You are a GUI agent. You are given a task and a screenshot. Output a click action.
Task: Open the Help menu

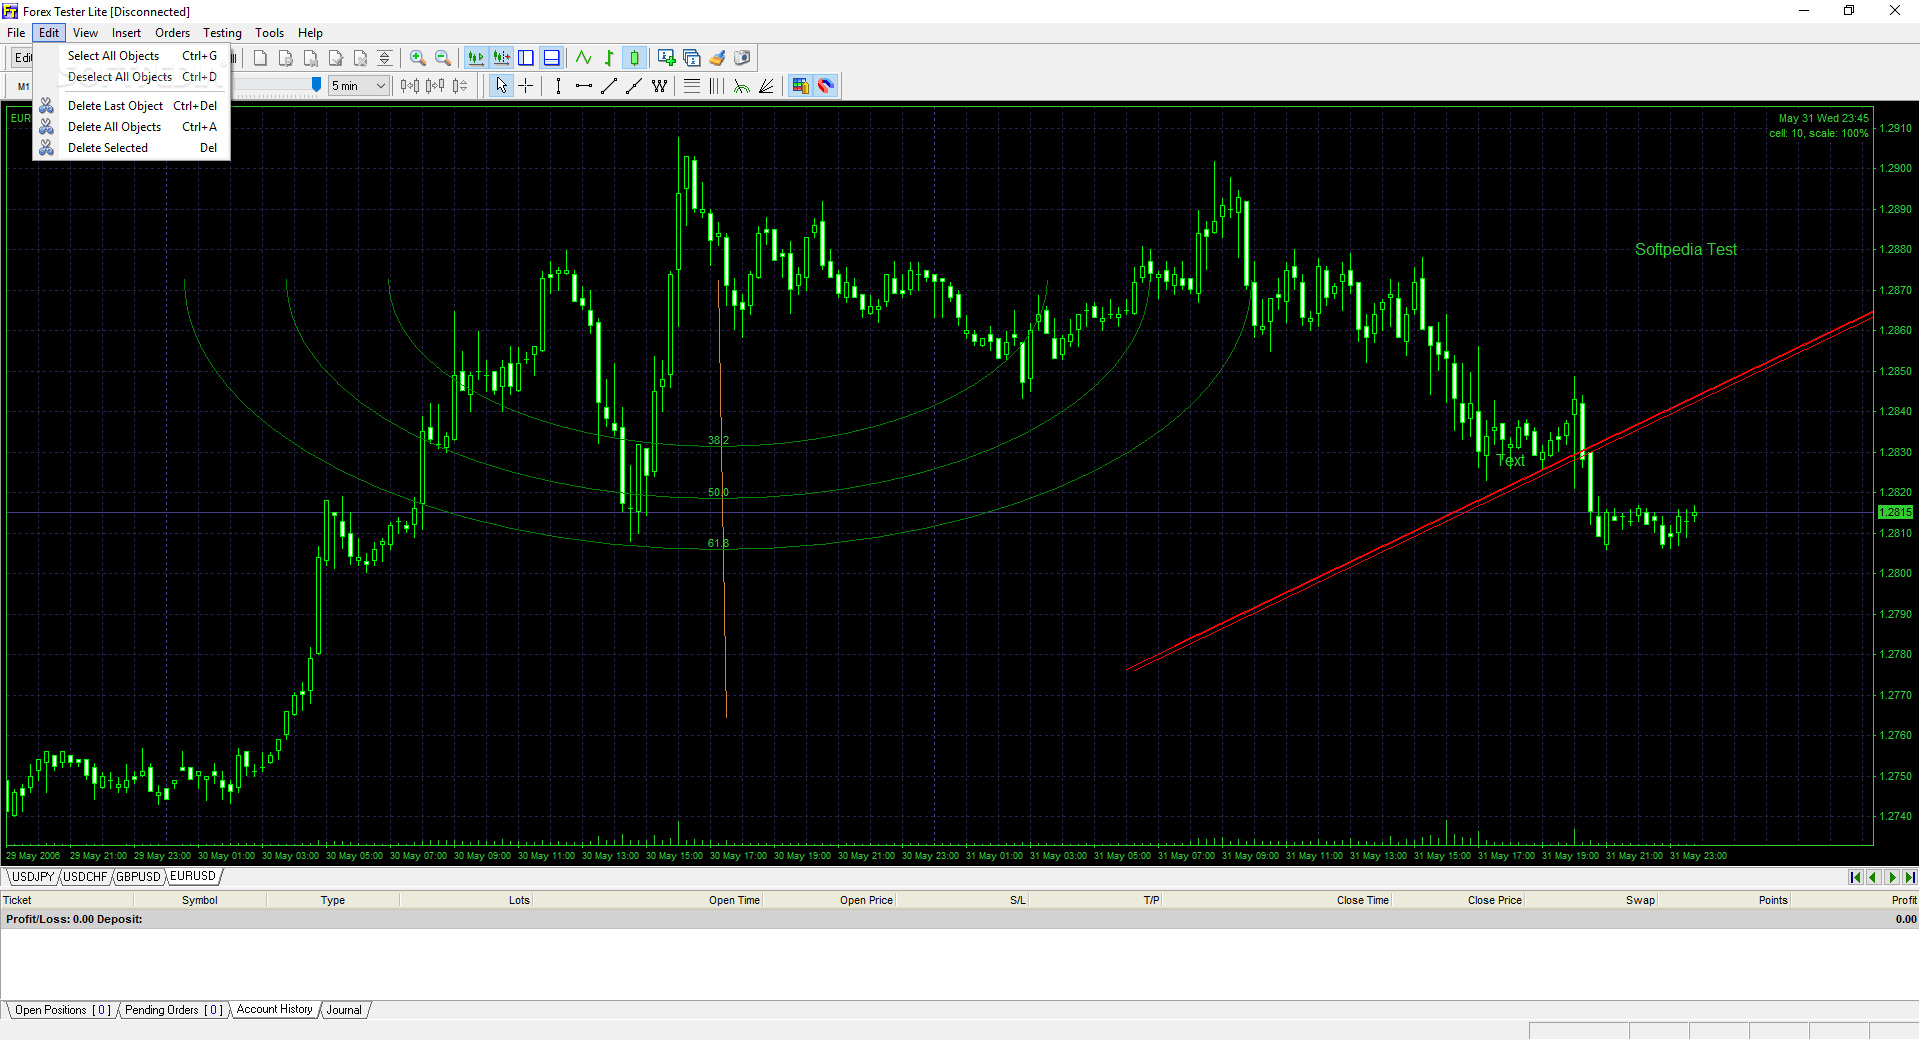pos(310,33)
